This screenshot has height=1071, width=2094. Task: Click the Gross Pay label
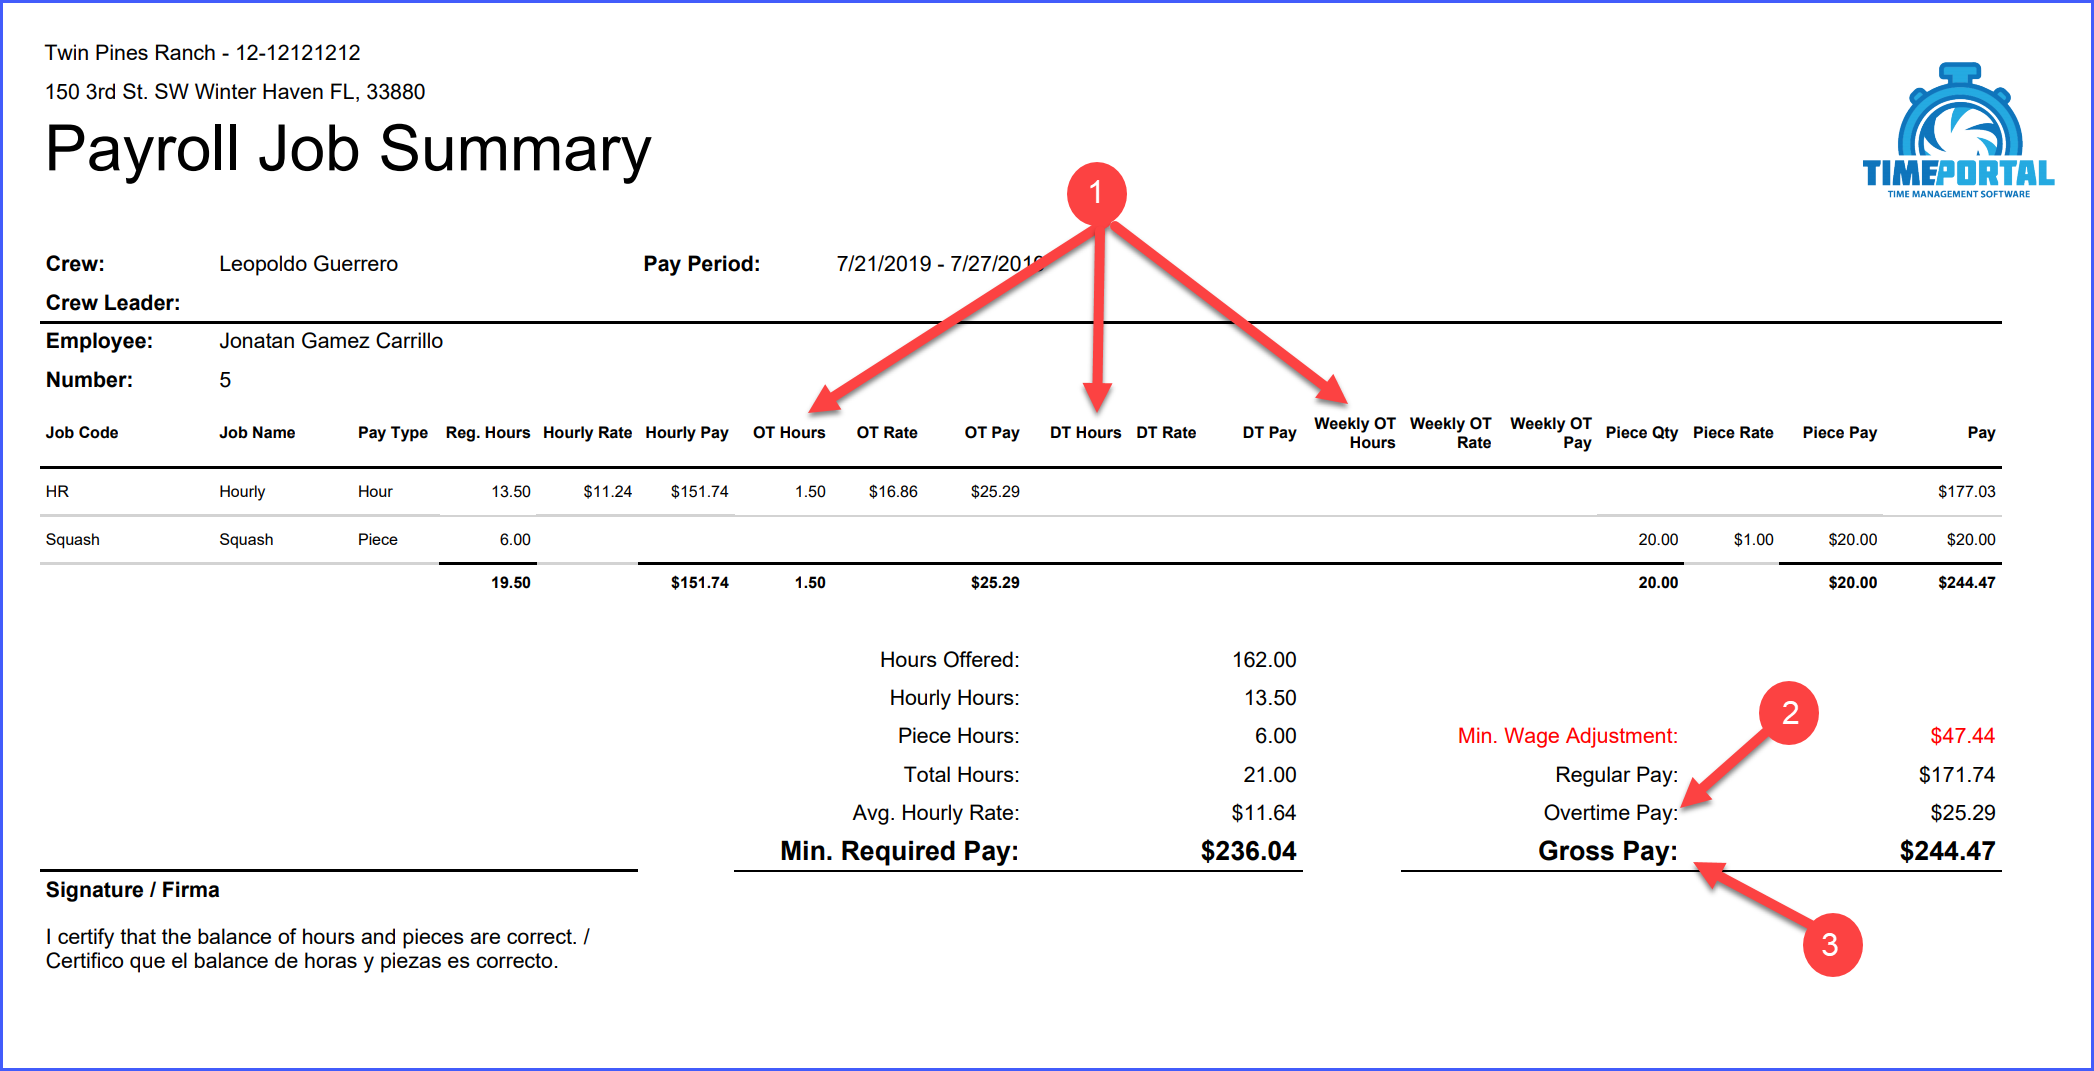coord(1608,851)
